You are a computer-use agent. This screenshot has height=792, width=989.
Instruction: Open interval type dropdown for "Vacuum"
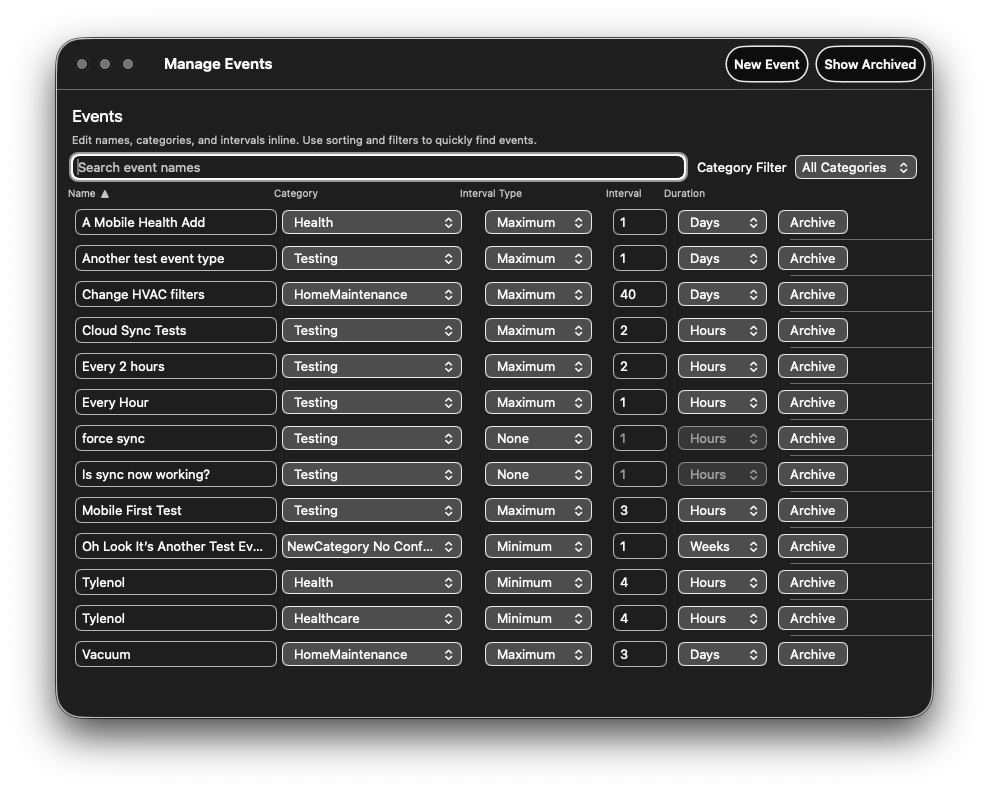(x=538, y=654)
